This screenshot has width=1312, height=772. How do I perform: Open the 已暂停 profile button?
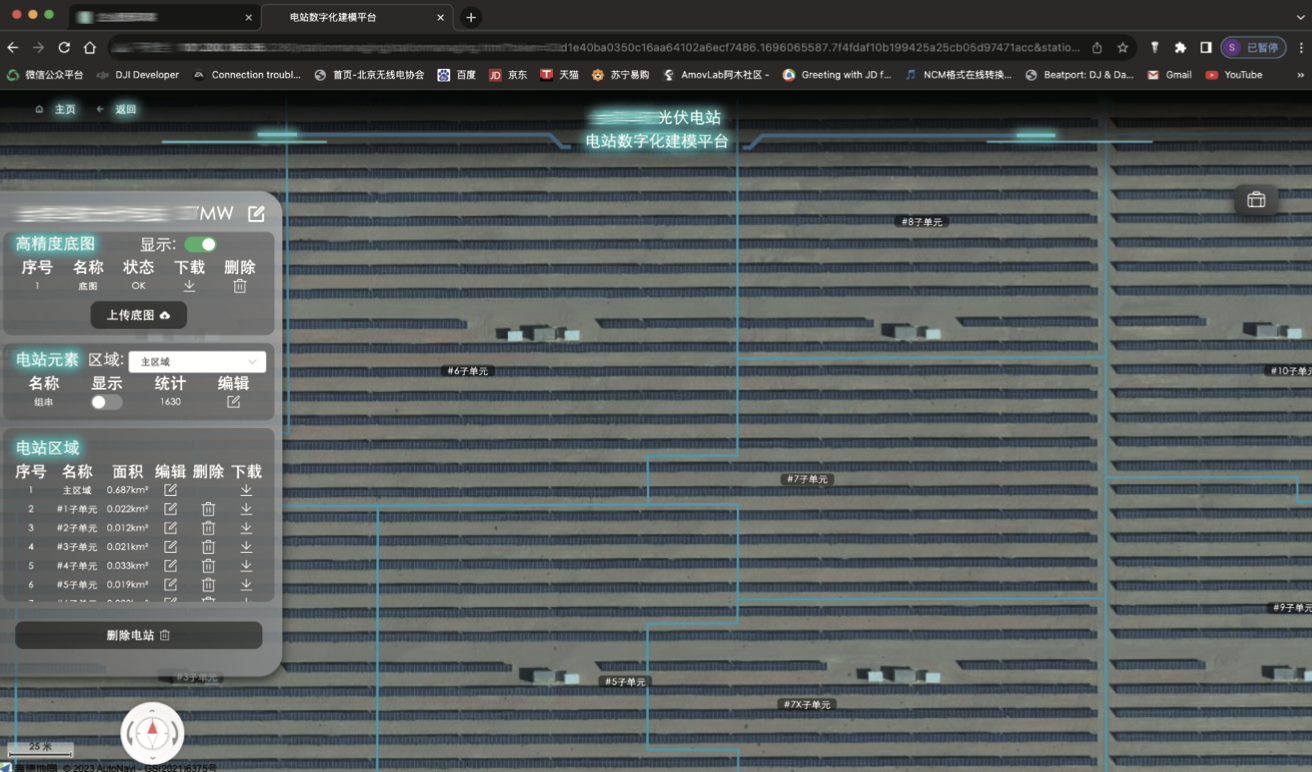pos(1253,47)
